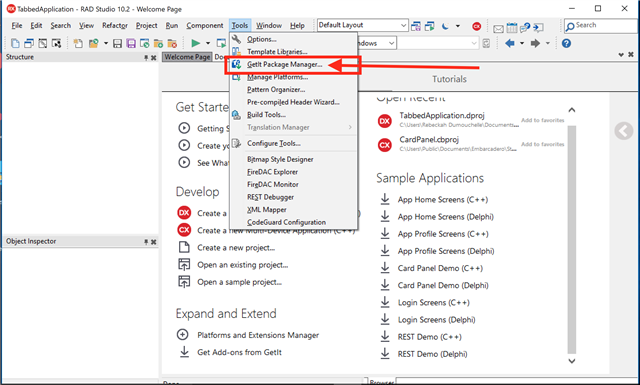640x385 pixels.
Task: Click the Set Debug Desktop icon
Action: 429,27
